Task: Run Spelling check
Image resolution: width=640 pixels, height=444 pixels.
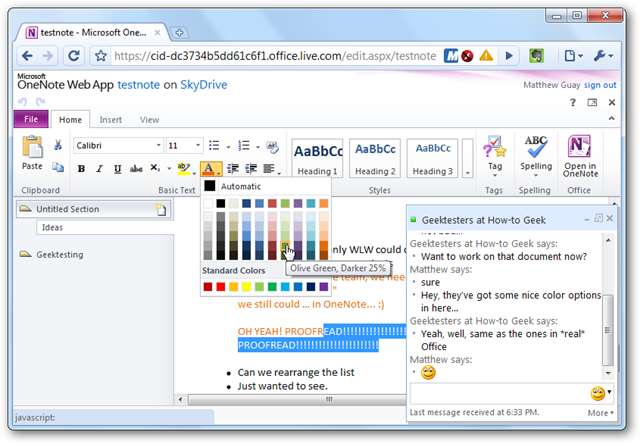Action: pyautogui.click(x=536, y=156)
